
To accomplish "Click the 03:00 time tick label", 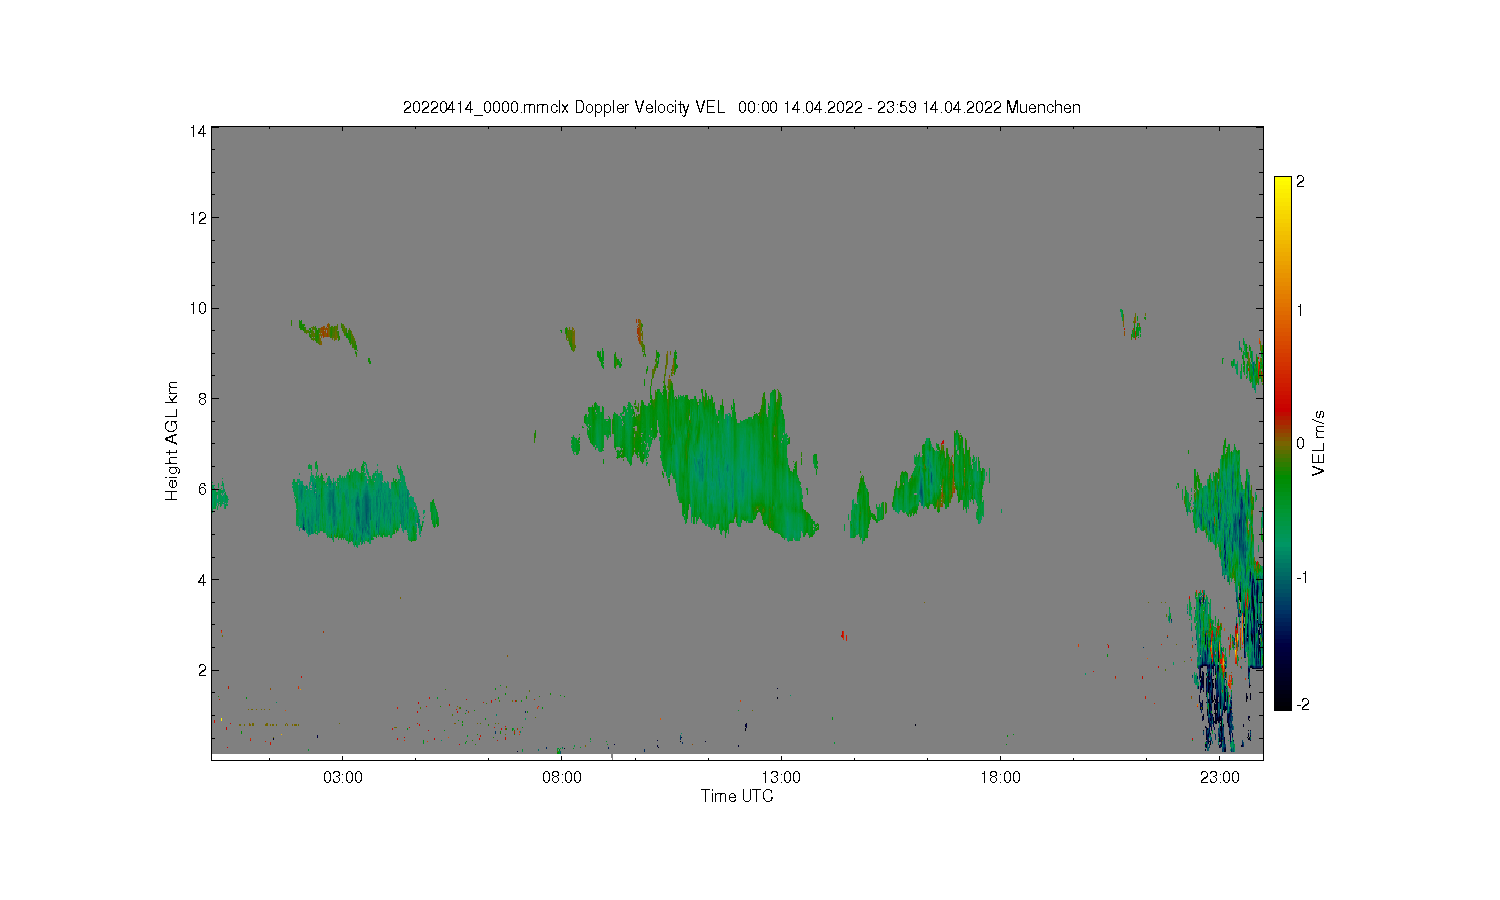I will point(342,778).
